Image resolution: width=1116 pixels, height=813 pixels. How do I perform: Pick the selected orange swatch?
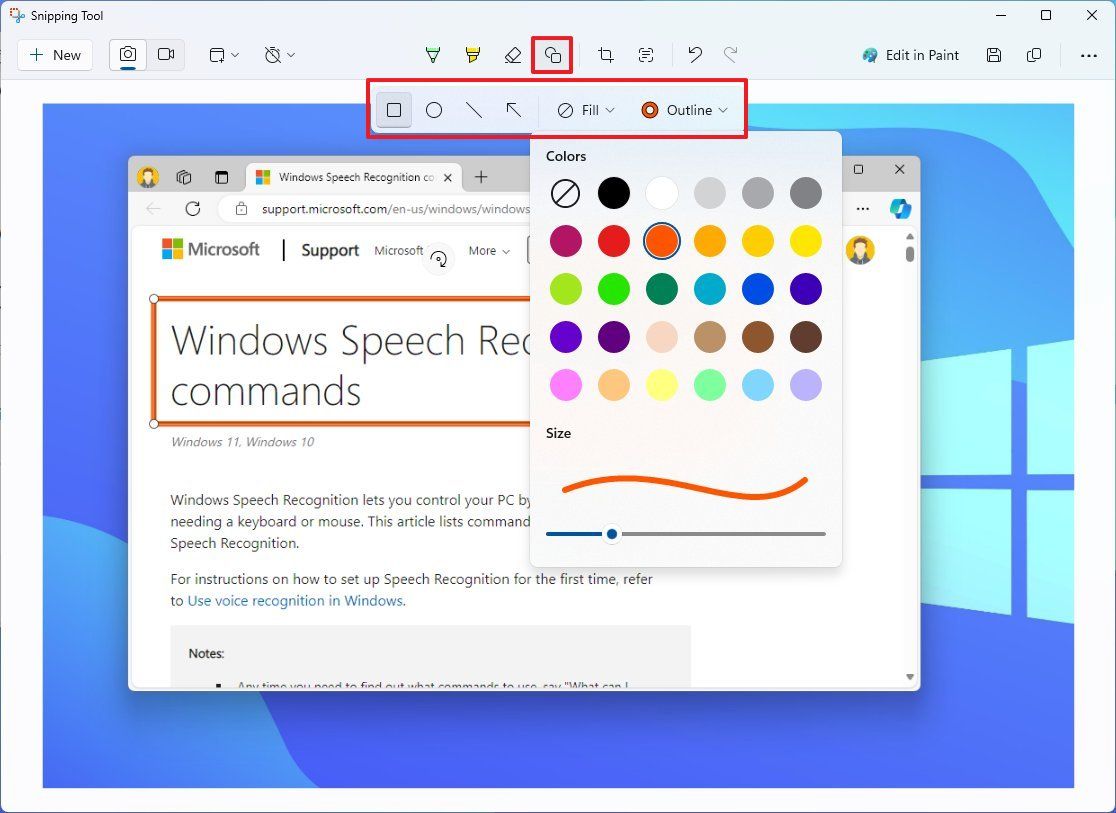[662, 241]
